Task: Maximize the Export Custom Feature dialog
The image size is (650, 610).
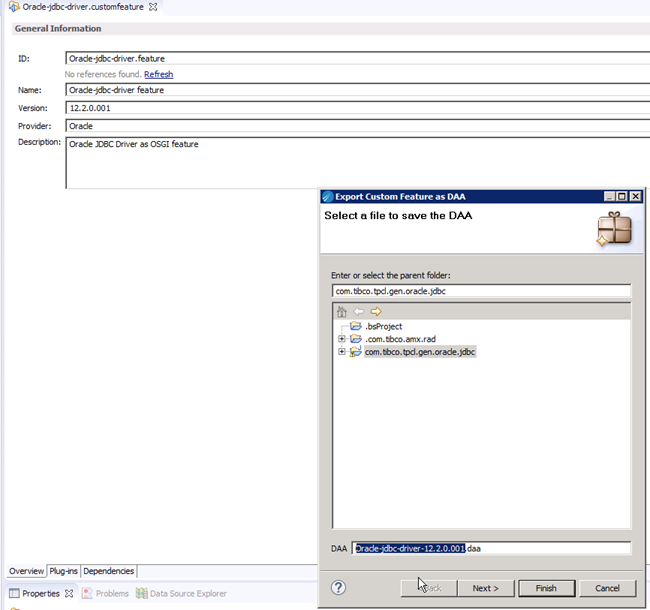Action: click(x=622, y=196)
